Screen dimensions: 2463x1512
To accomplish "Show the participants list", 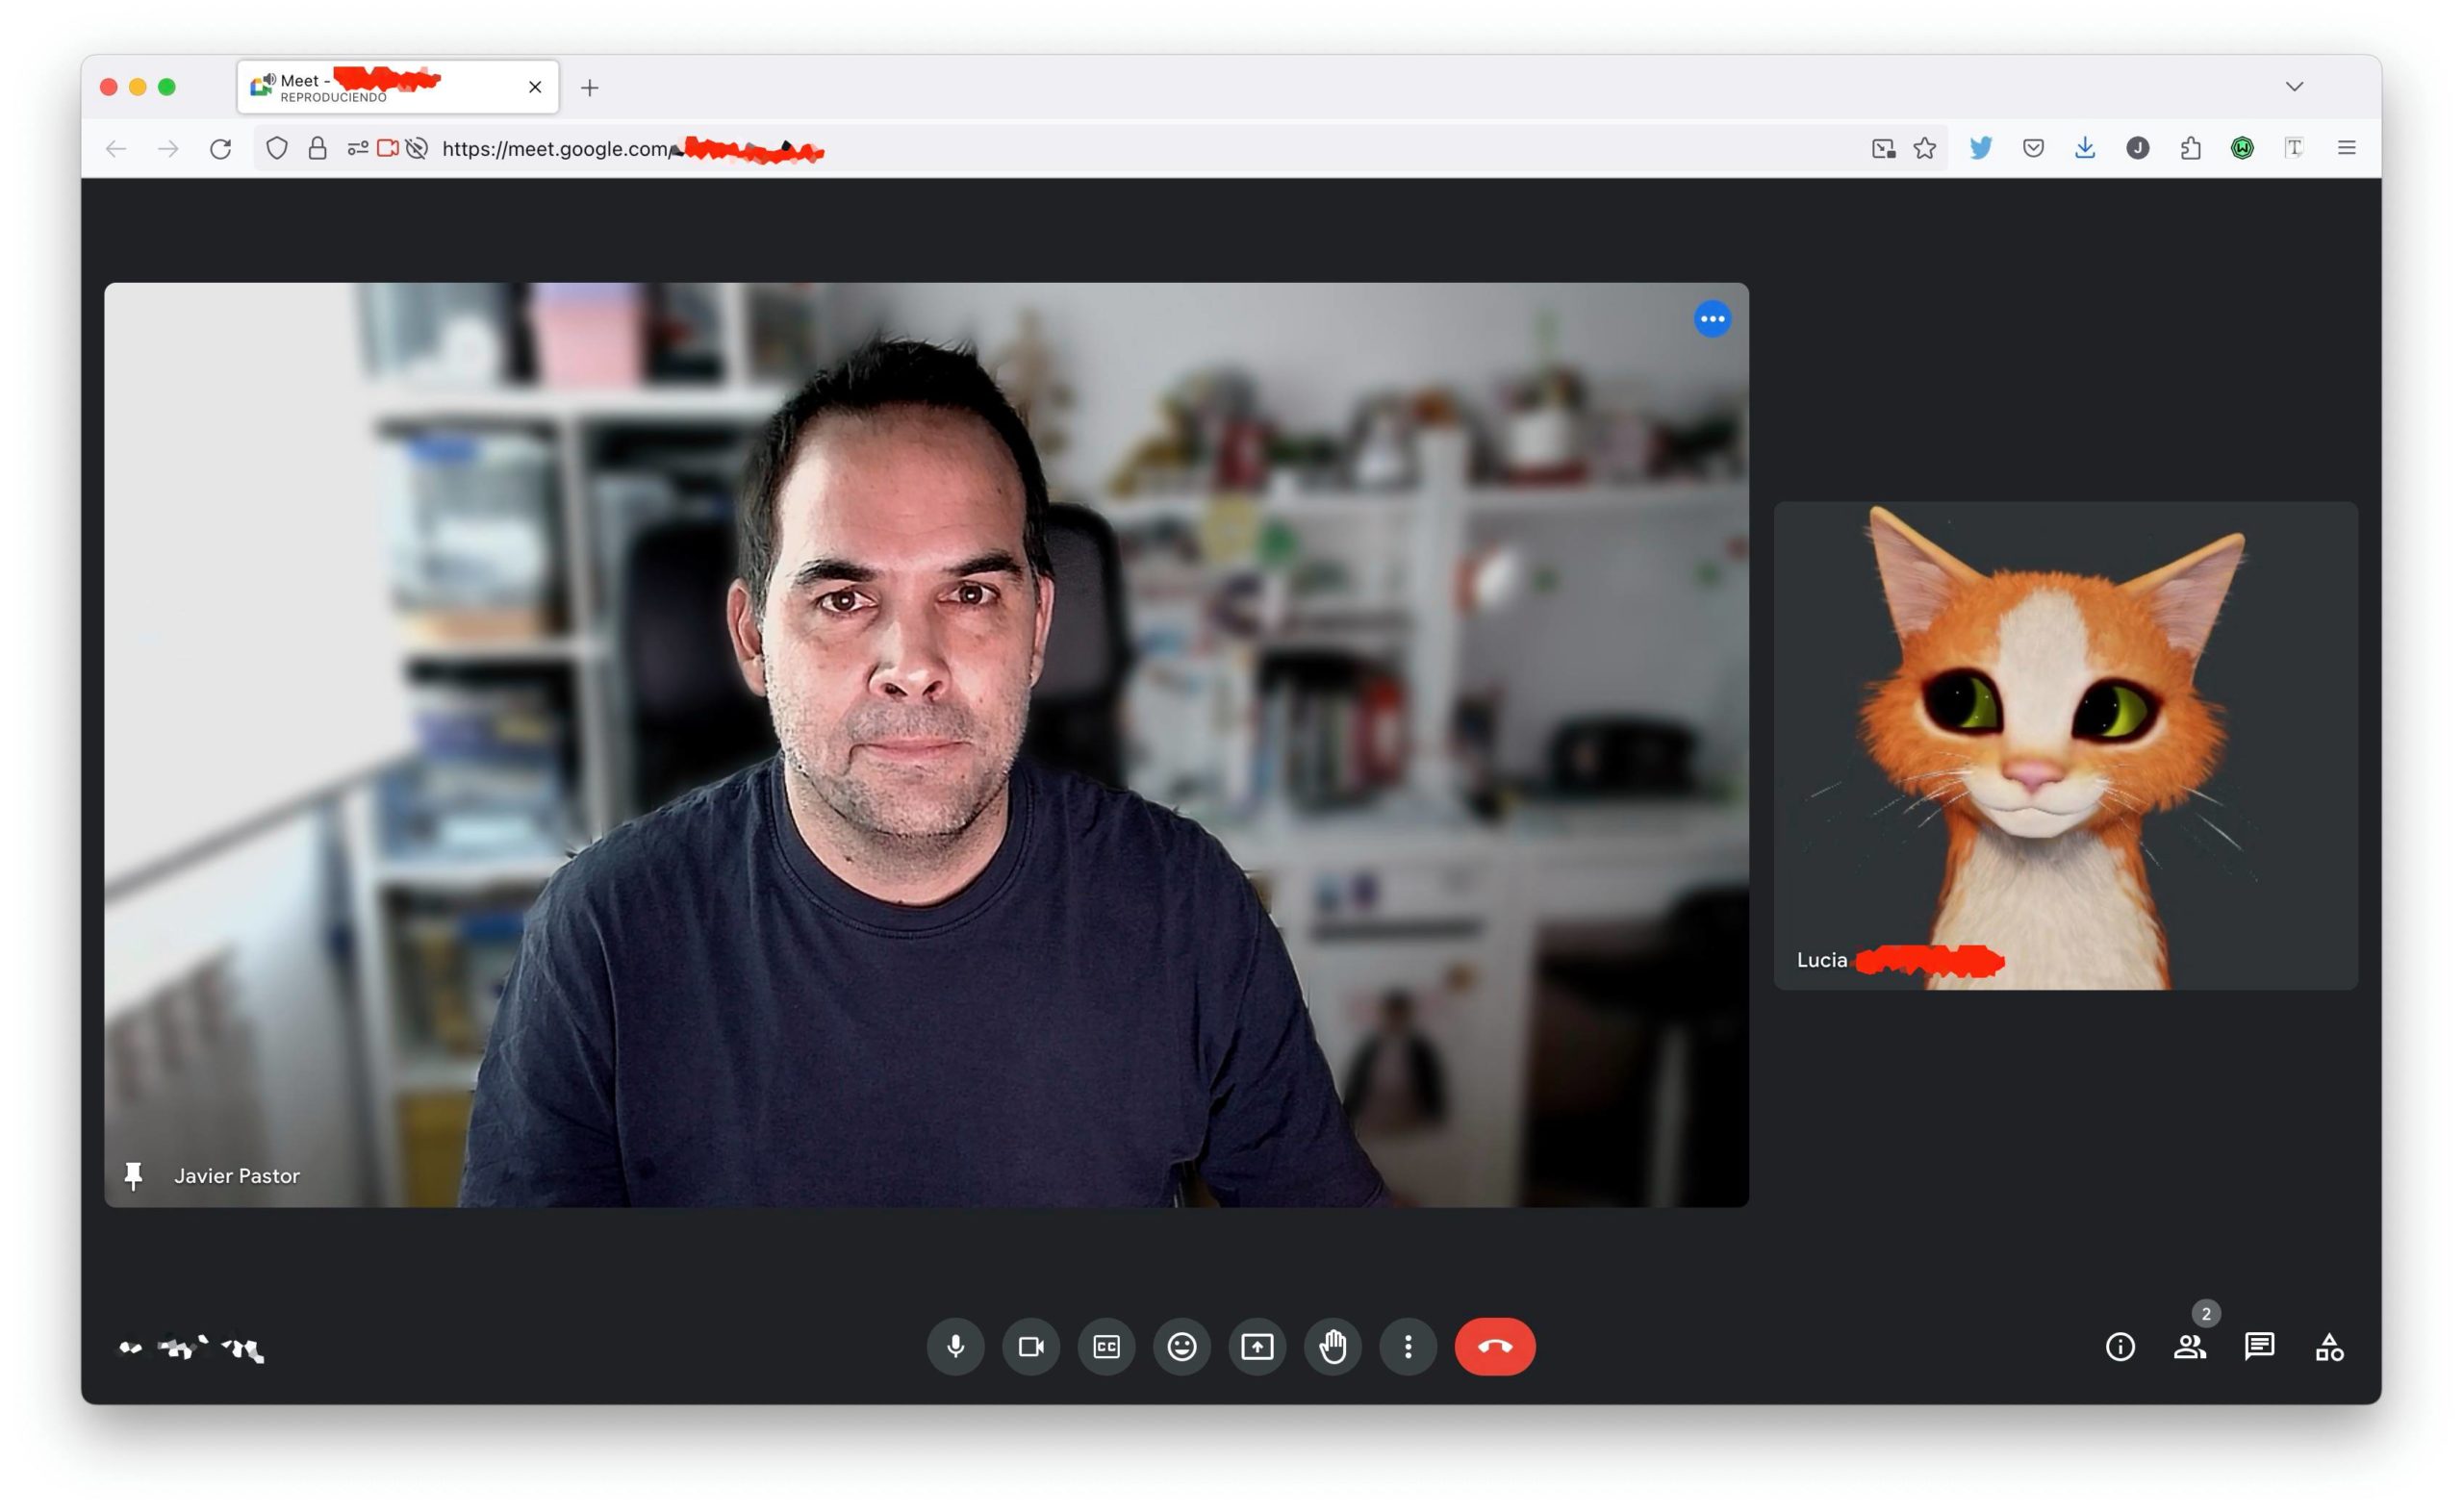I will click(2189, 1347).
